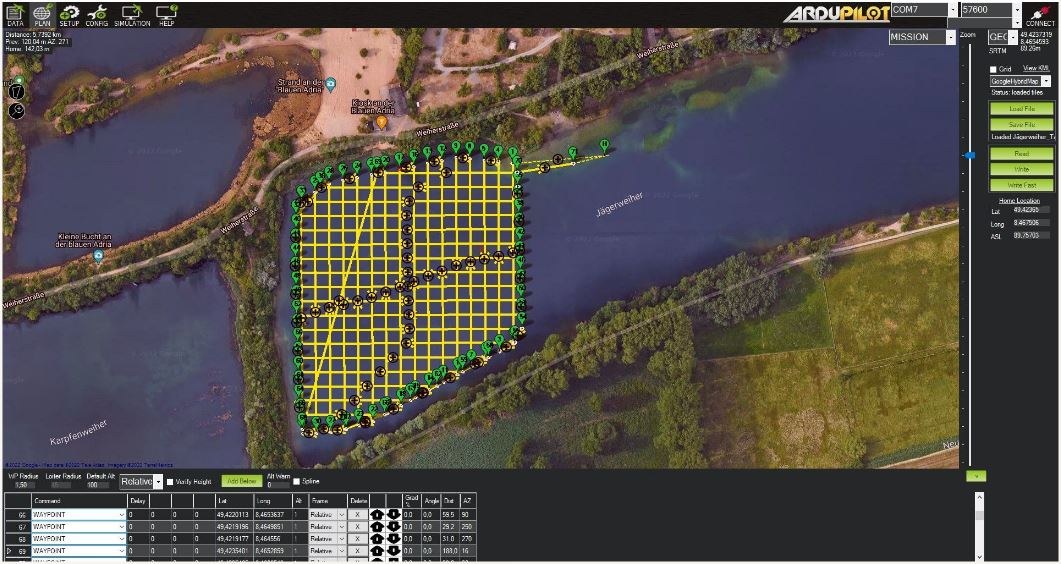Move waypoint 66 up with arrow icon
This screenshot has height=564, width=1061.
click(x=377, y=515)
